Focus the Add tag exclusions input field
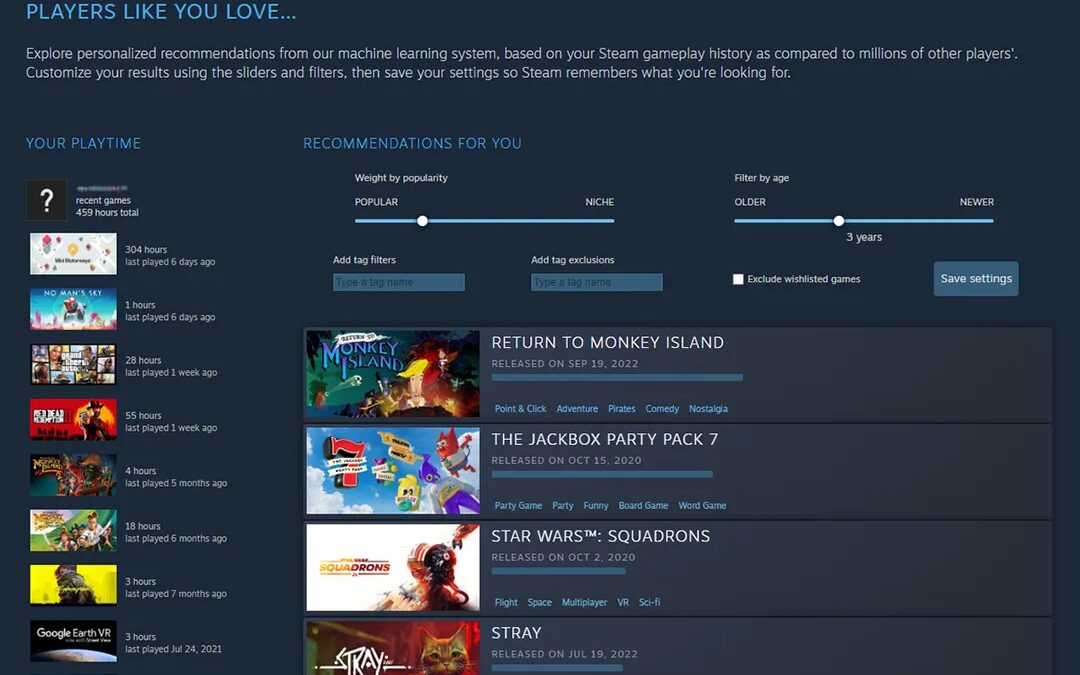Screen dimensions: 1080x675 click(596, 282)
